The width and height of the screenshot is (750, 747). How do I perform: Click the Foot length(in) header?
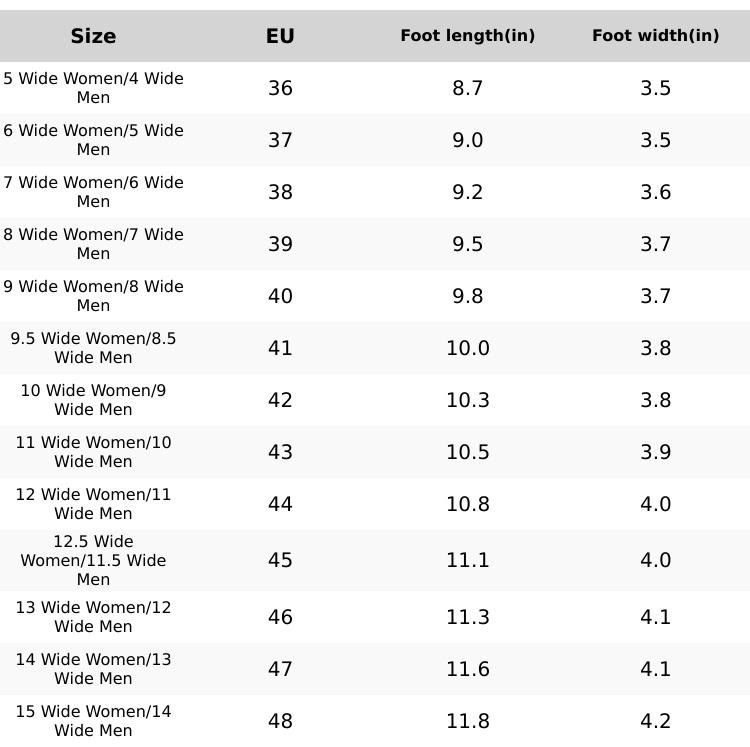(467, 36)
